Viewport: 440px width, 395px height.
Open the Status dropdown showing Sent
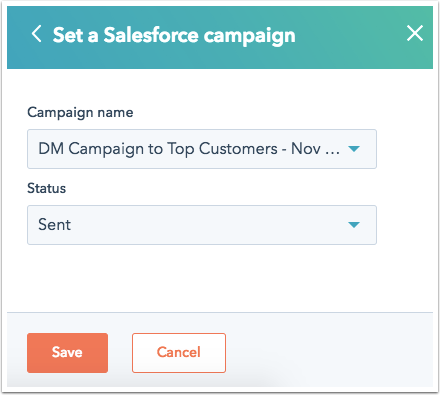(x=202, y=225)
